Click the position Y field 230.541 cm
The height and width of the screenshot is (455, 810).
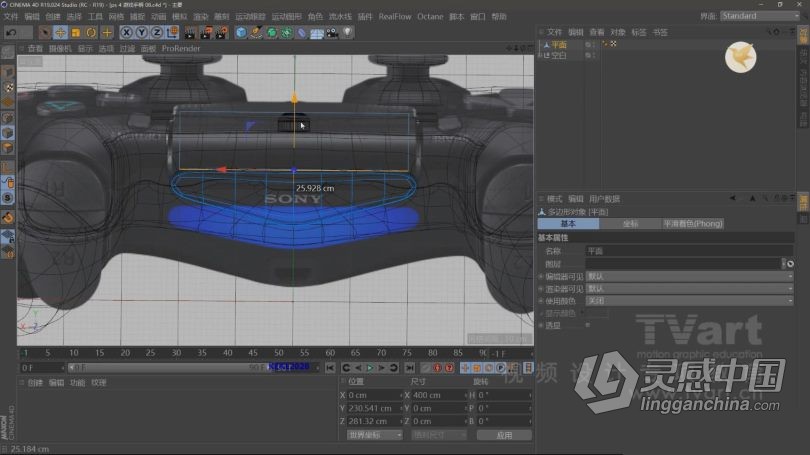[375, 408]
